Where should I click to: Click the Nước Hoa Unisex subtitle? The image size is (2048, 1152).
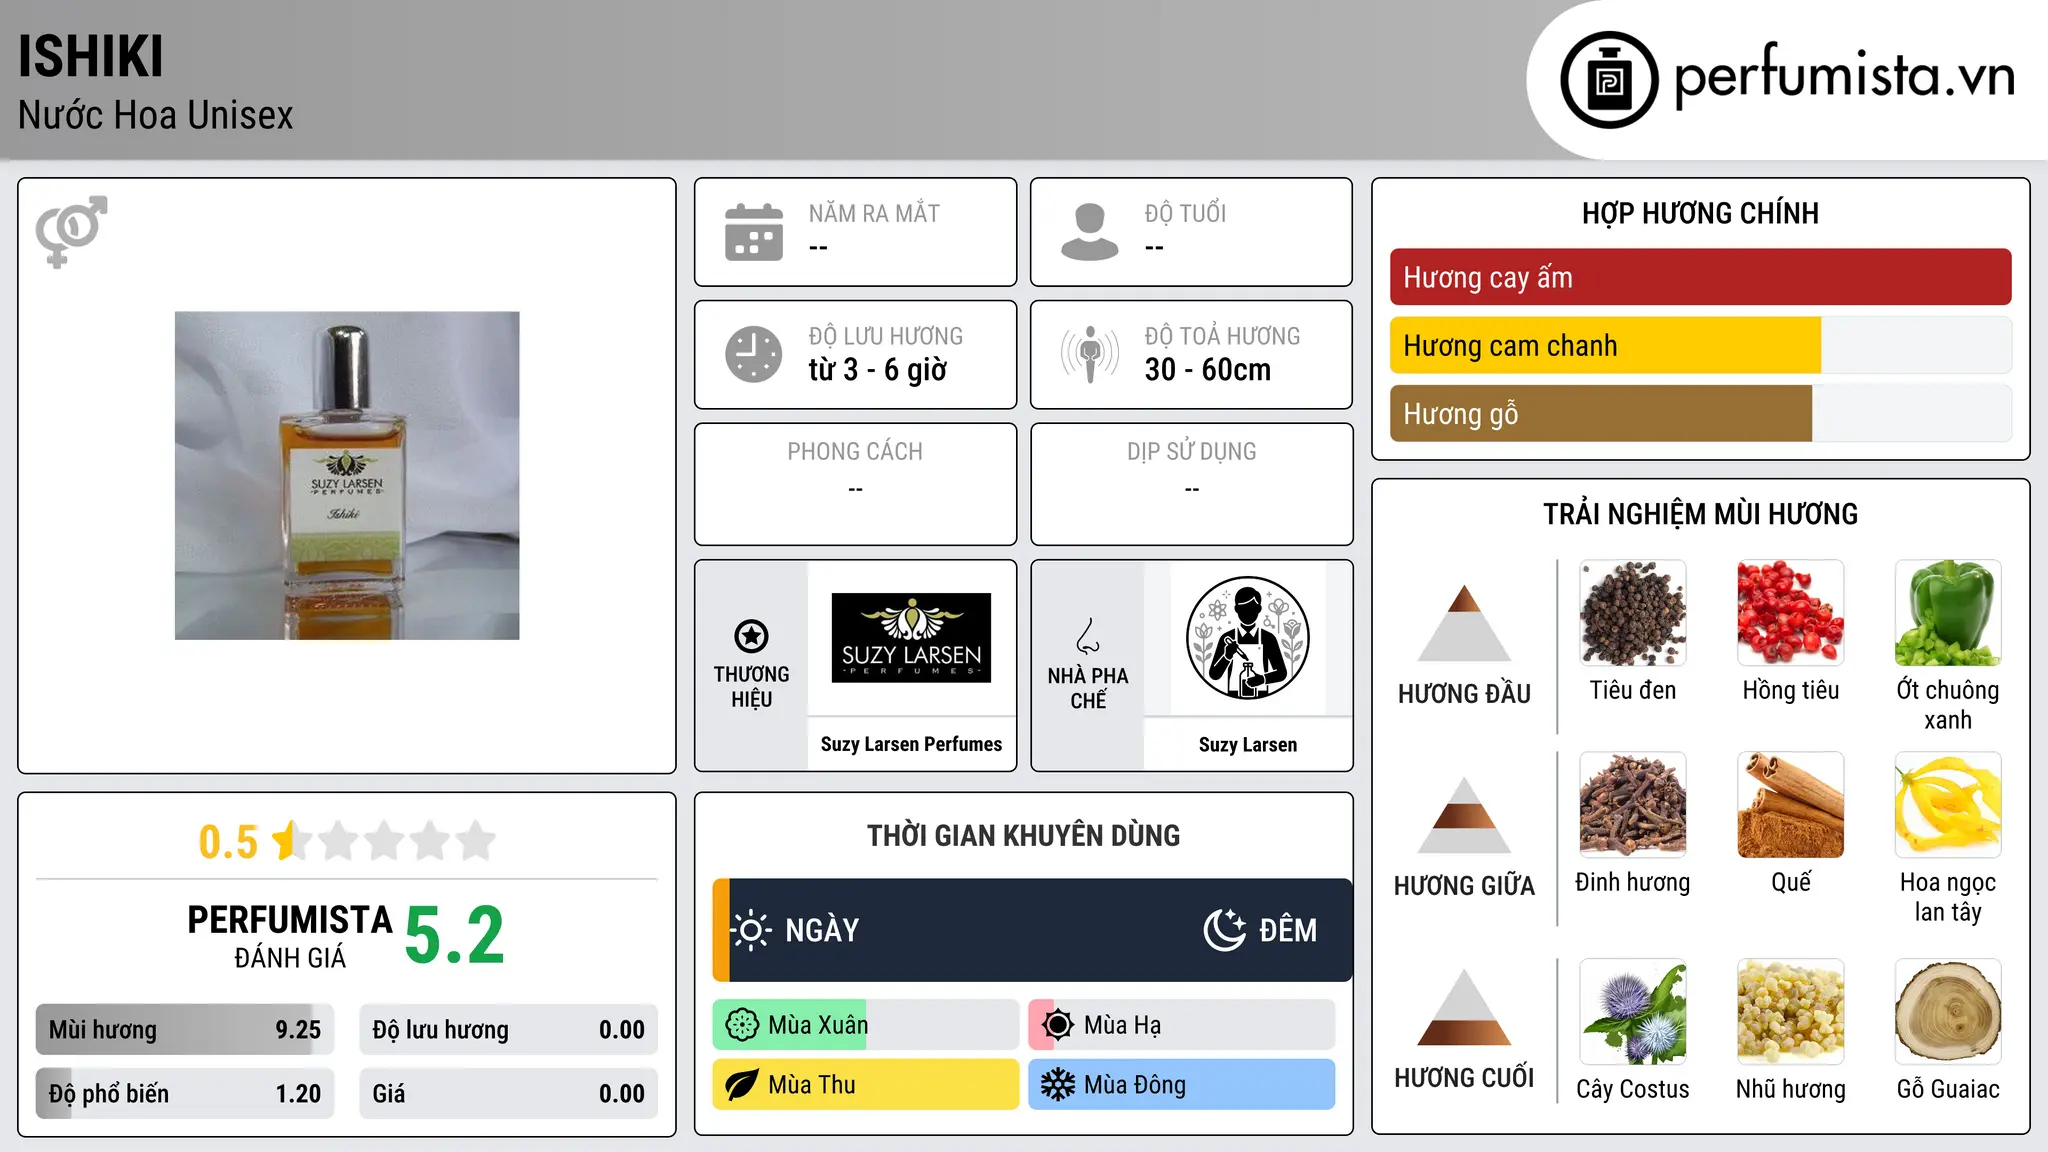156,116
